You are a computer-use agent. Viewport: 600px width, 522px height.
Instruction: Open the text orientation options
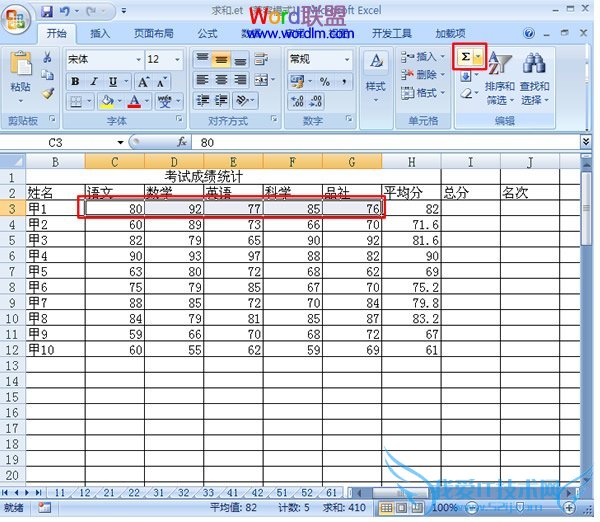click(x=245, y=101)
